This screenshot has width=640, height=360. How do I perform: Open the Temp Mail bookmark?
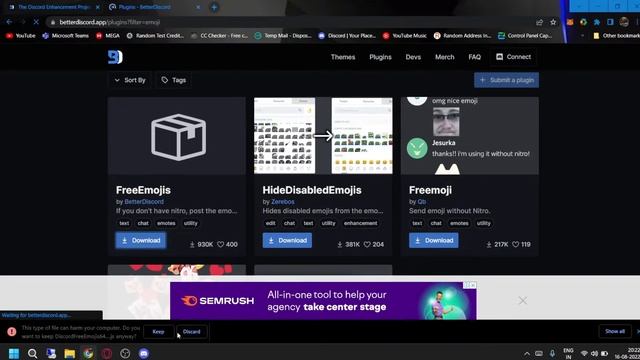pos(283,36)
